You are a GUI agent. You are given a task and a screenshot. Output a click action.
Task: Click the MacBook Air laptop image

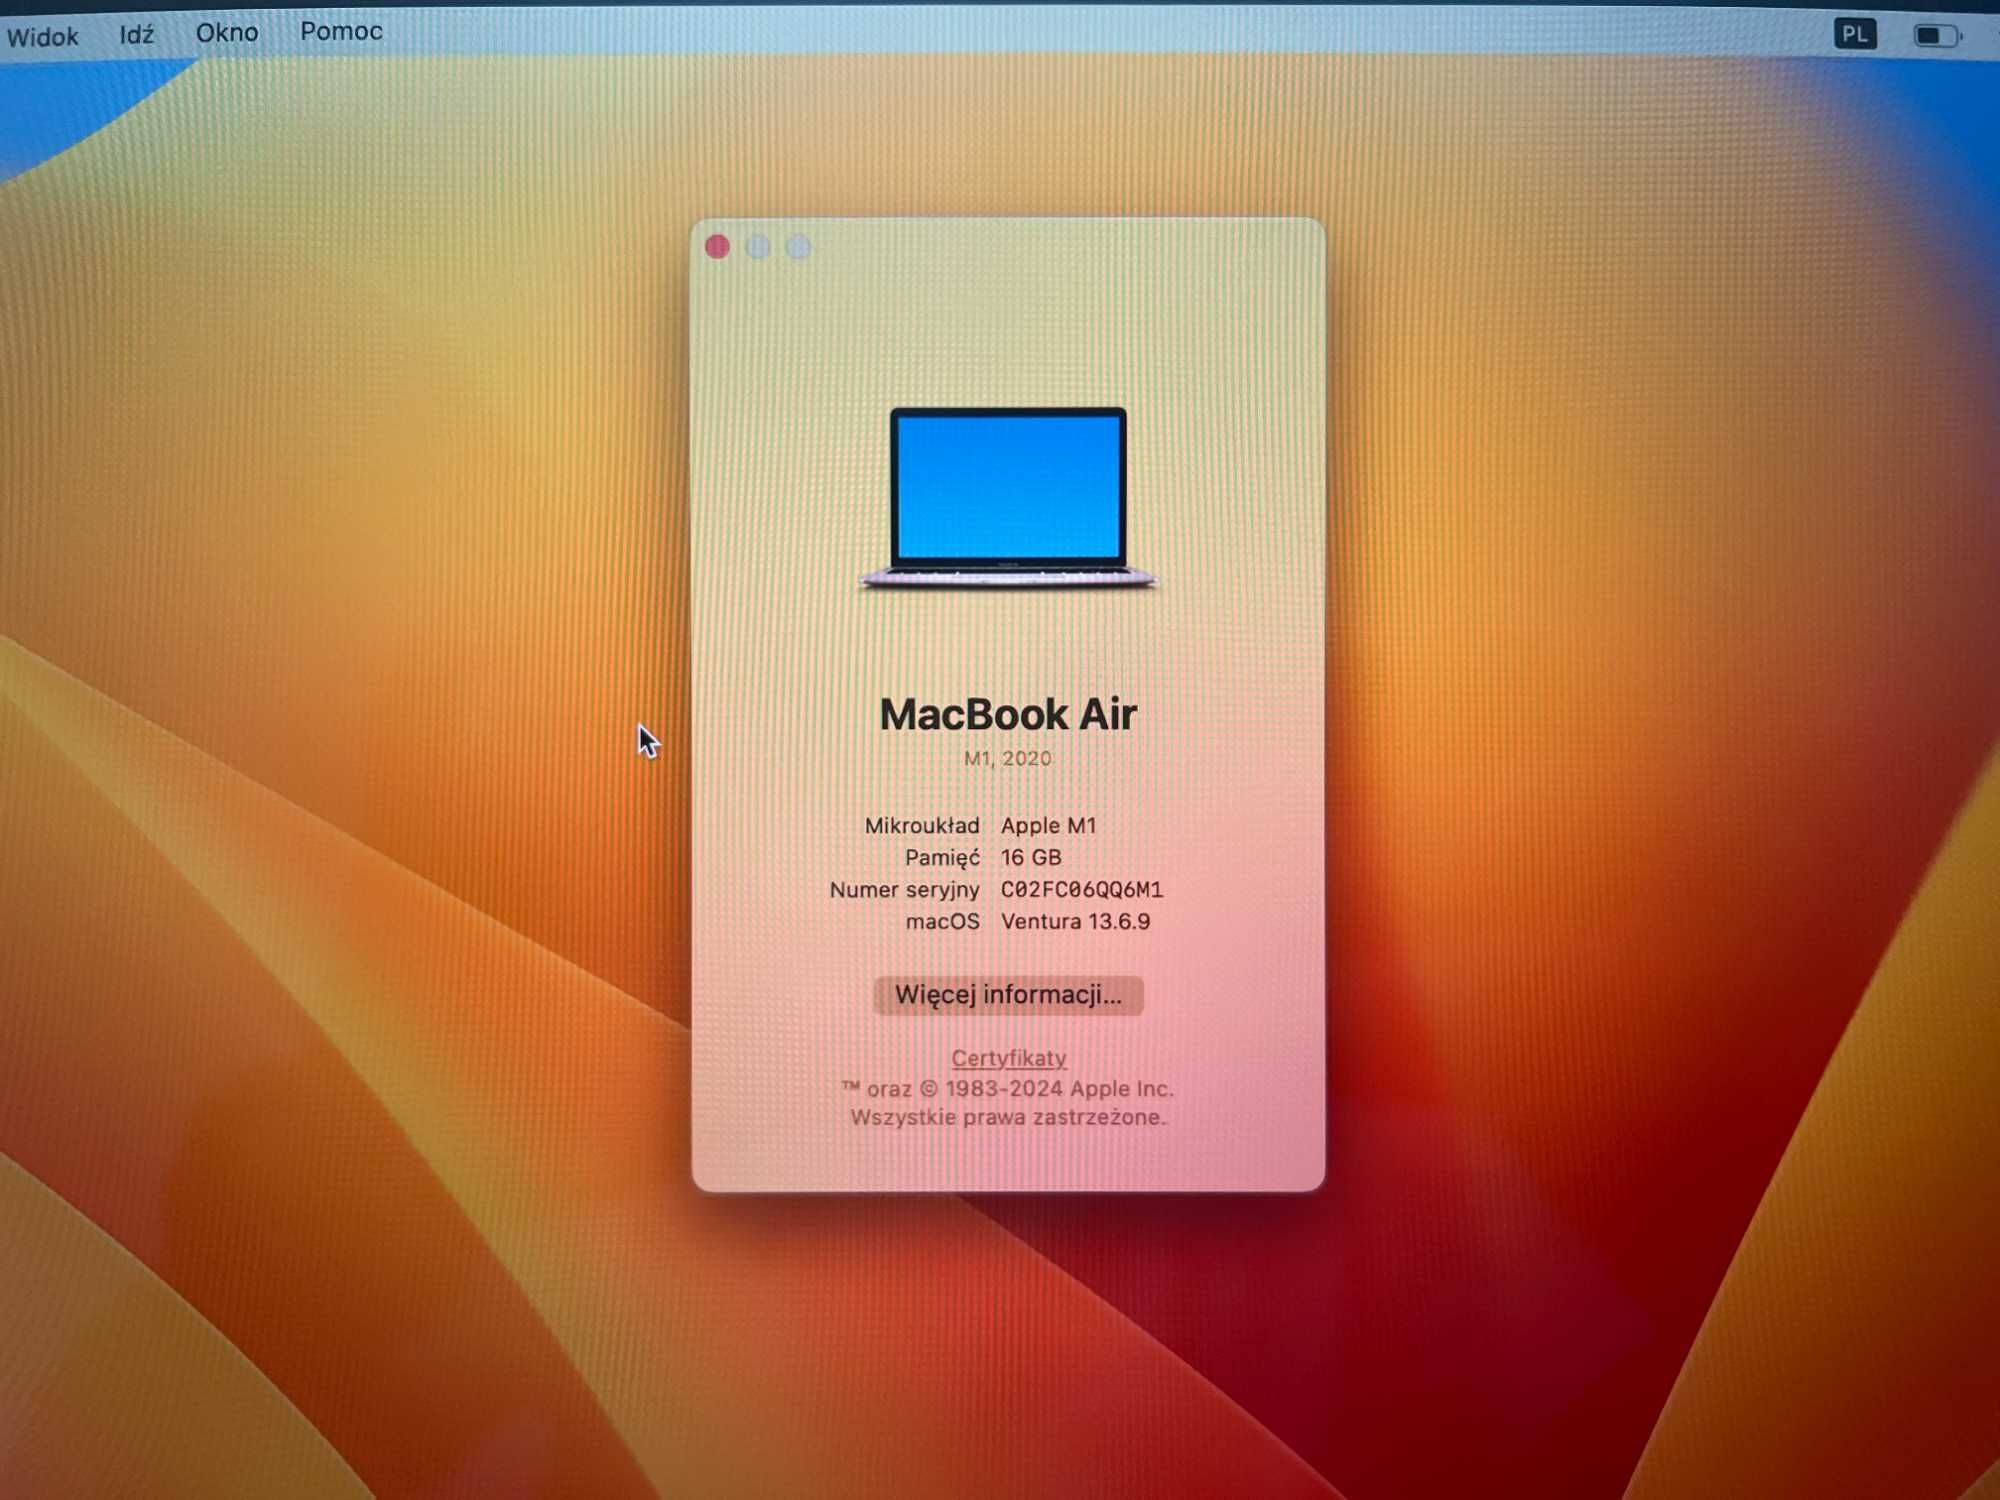tap(1008, 497)
